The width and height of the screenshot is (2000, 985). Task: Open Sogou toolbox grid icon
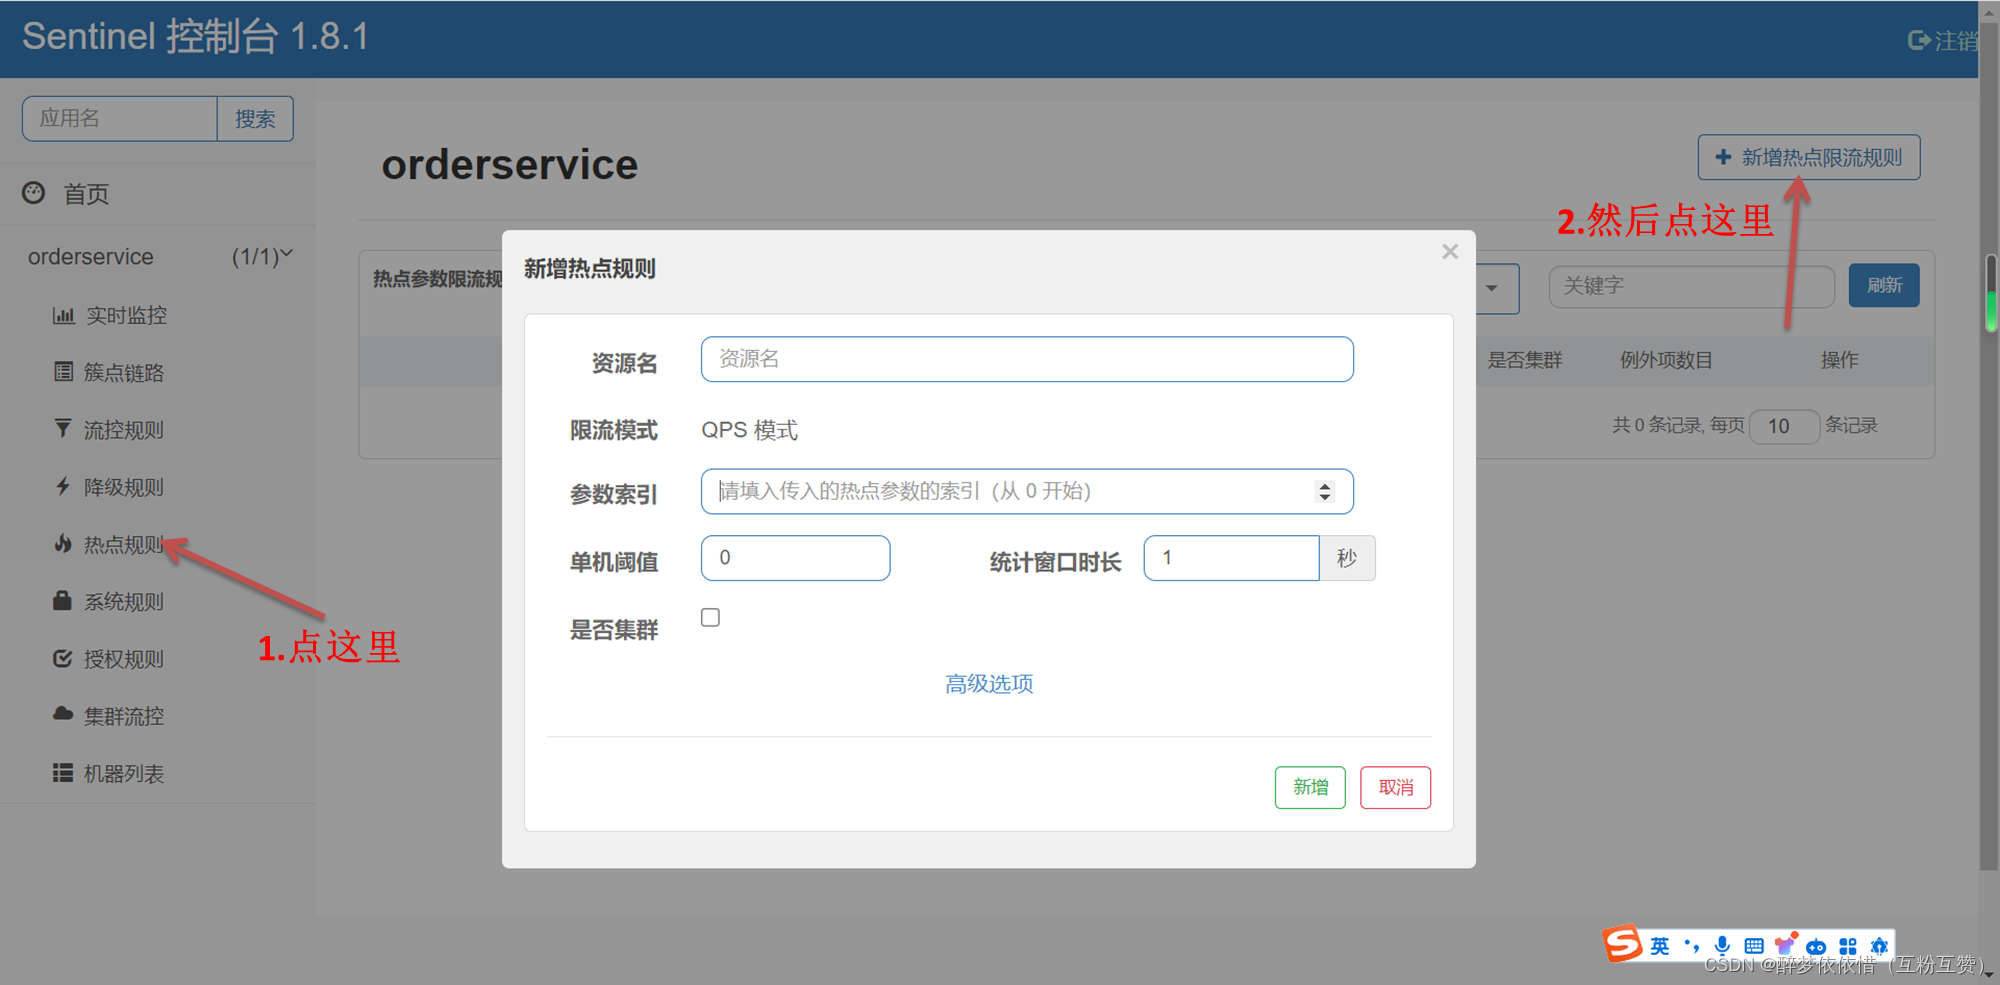tap(1848, 946)
